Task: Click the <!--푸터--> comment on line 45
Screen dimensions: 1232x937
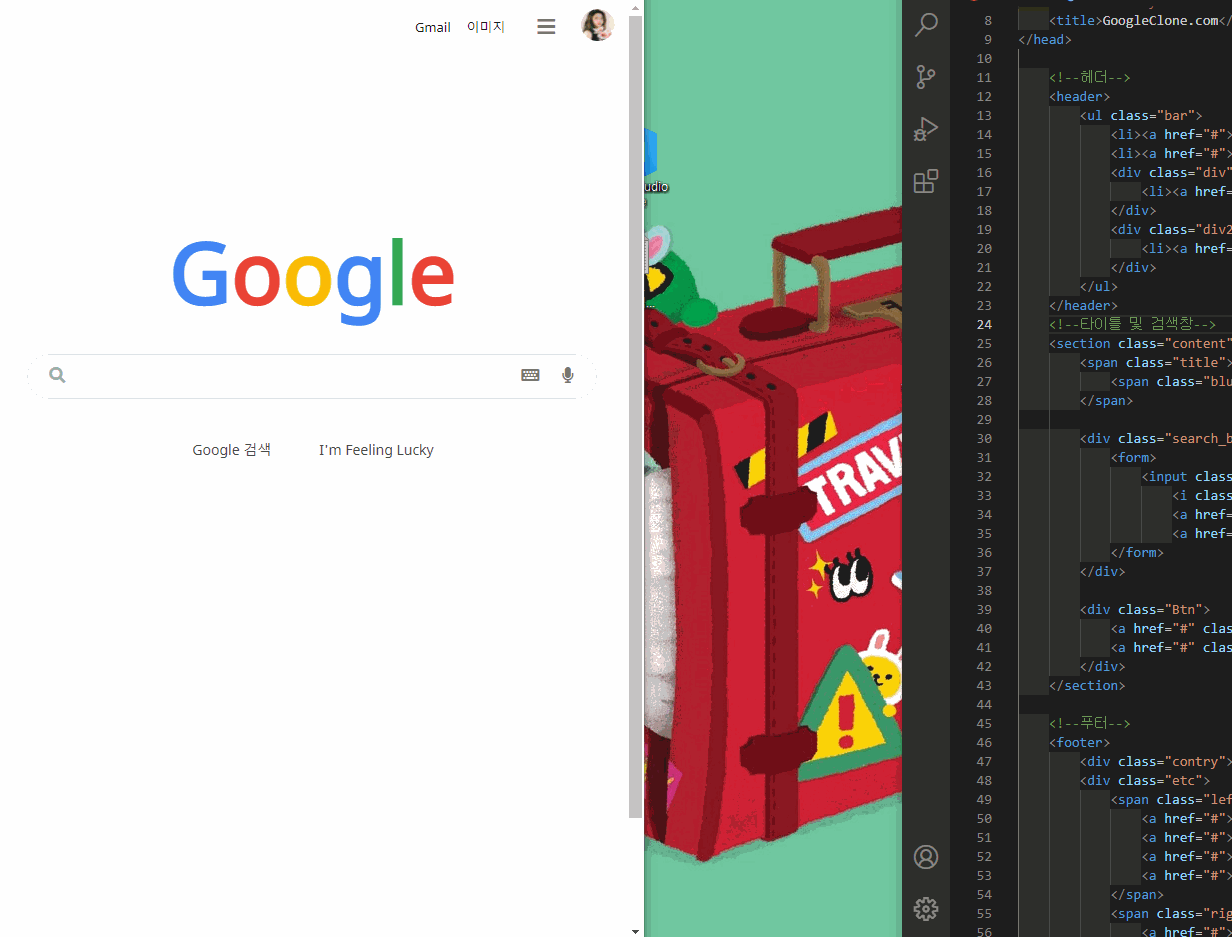Action: point(1090,723)
